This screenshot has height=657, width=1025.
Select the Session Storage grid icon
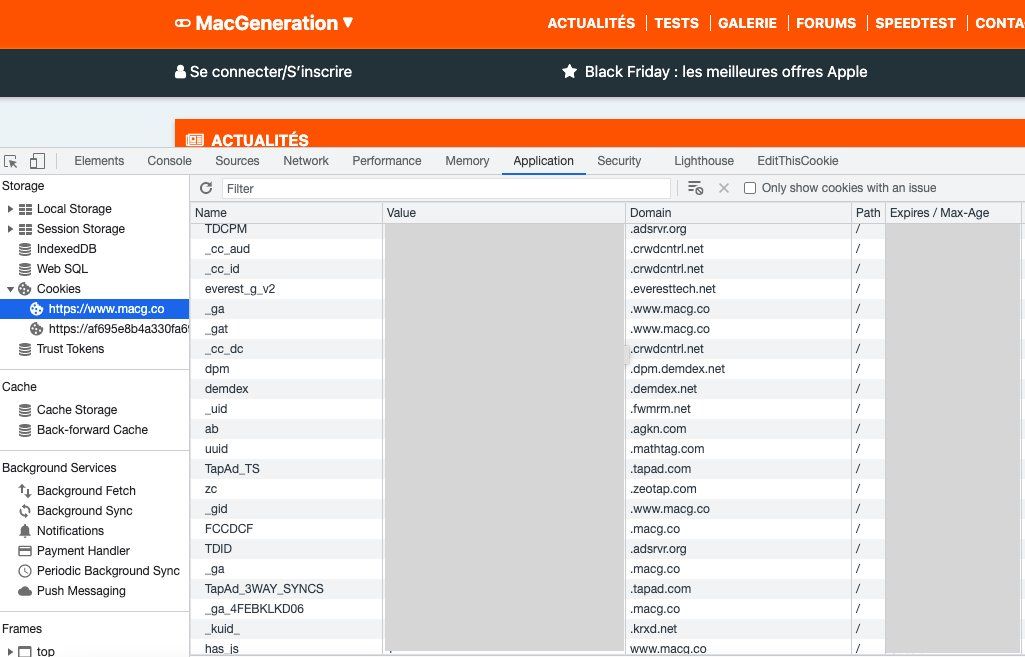click(25, 229)
